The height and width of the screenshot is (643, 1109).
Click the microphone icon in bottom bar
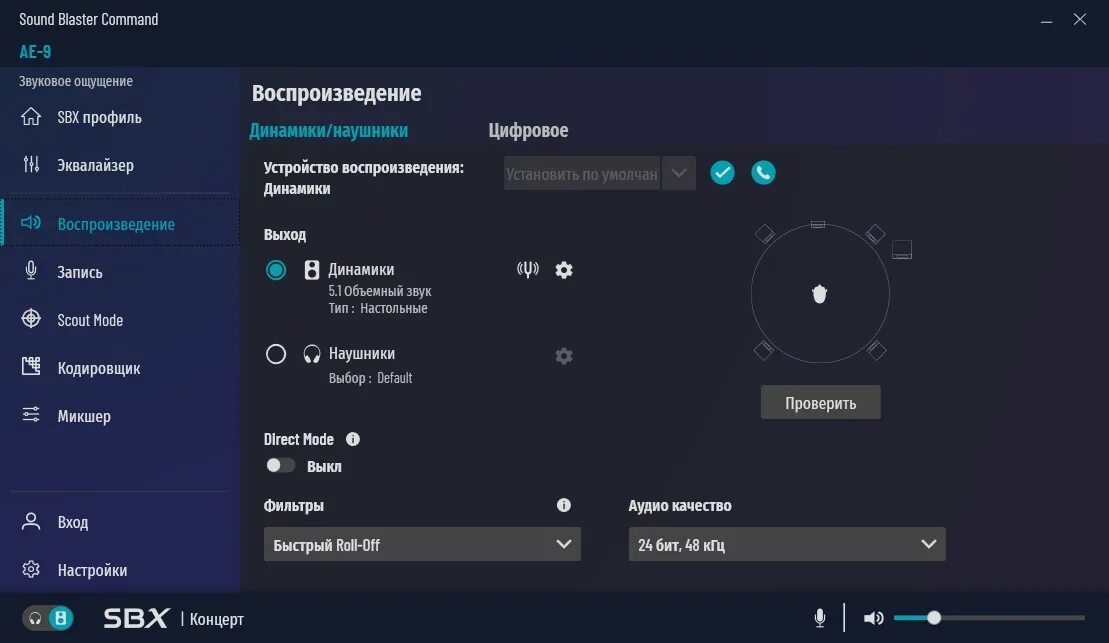pos(820,618)
